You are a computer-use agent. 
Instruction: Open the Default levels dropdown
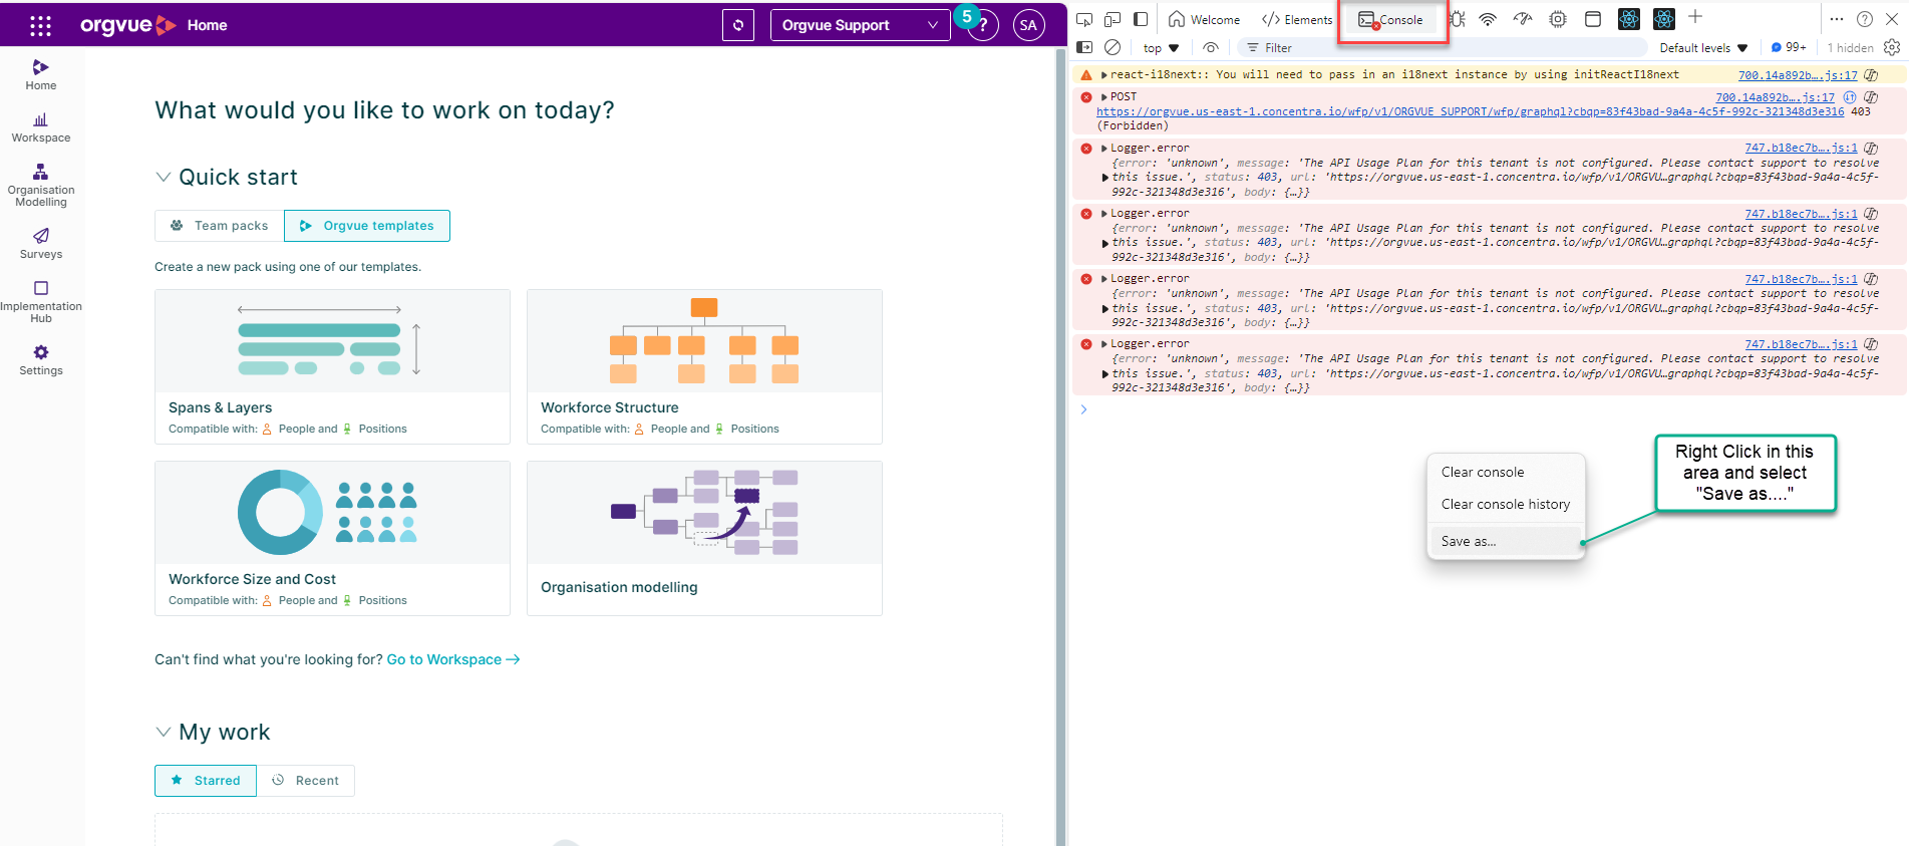tap(1703, 47)
